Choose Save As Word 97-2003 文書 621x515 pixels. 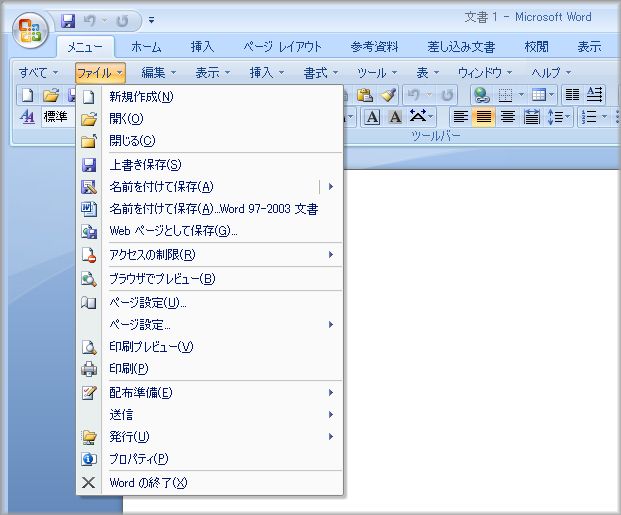coord(210,209)
